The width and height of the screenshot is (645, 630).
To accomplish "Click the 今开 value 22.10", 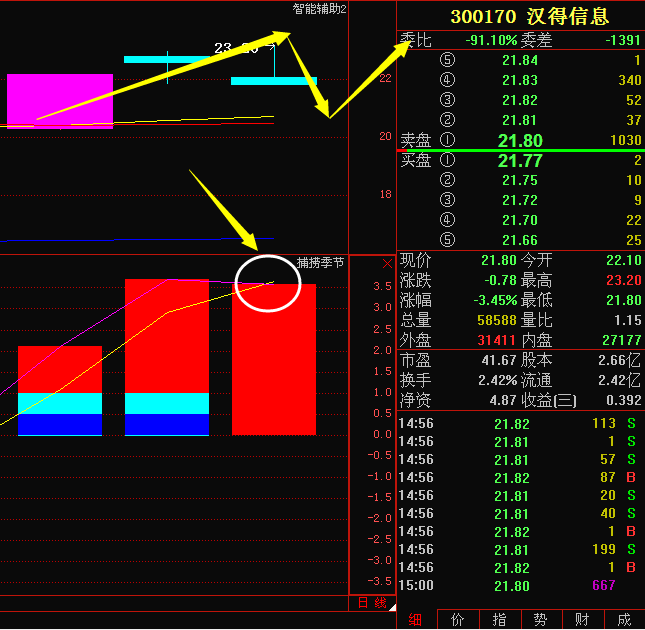I will point(624,260).
